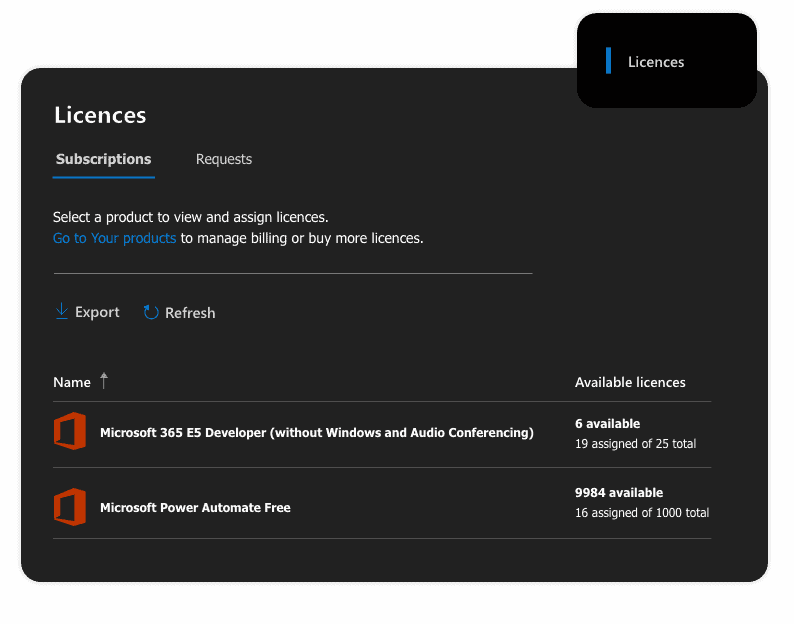This screenshot has width=794, height=624.
Task: Click the Office icon for Power Automate Free
Action: [70, 507]
